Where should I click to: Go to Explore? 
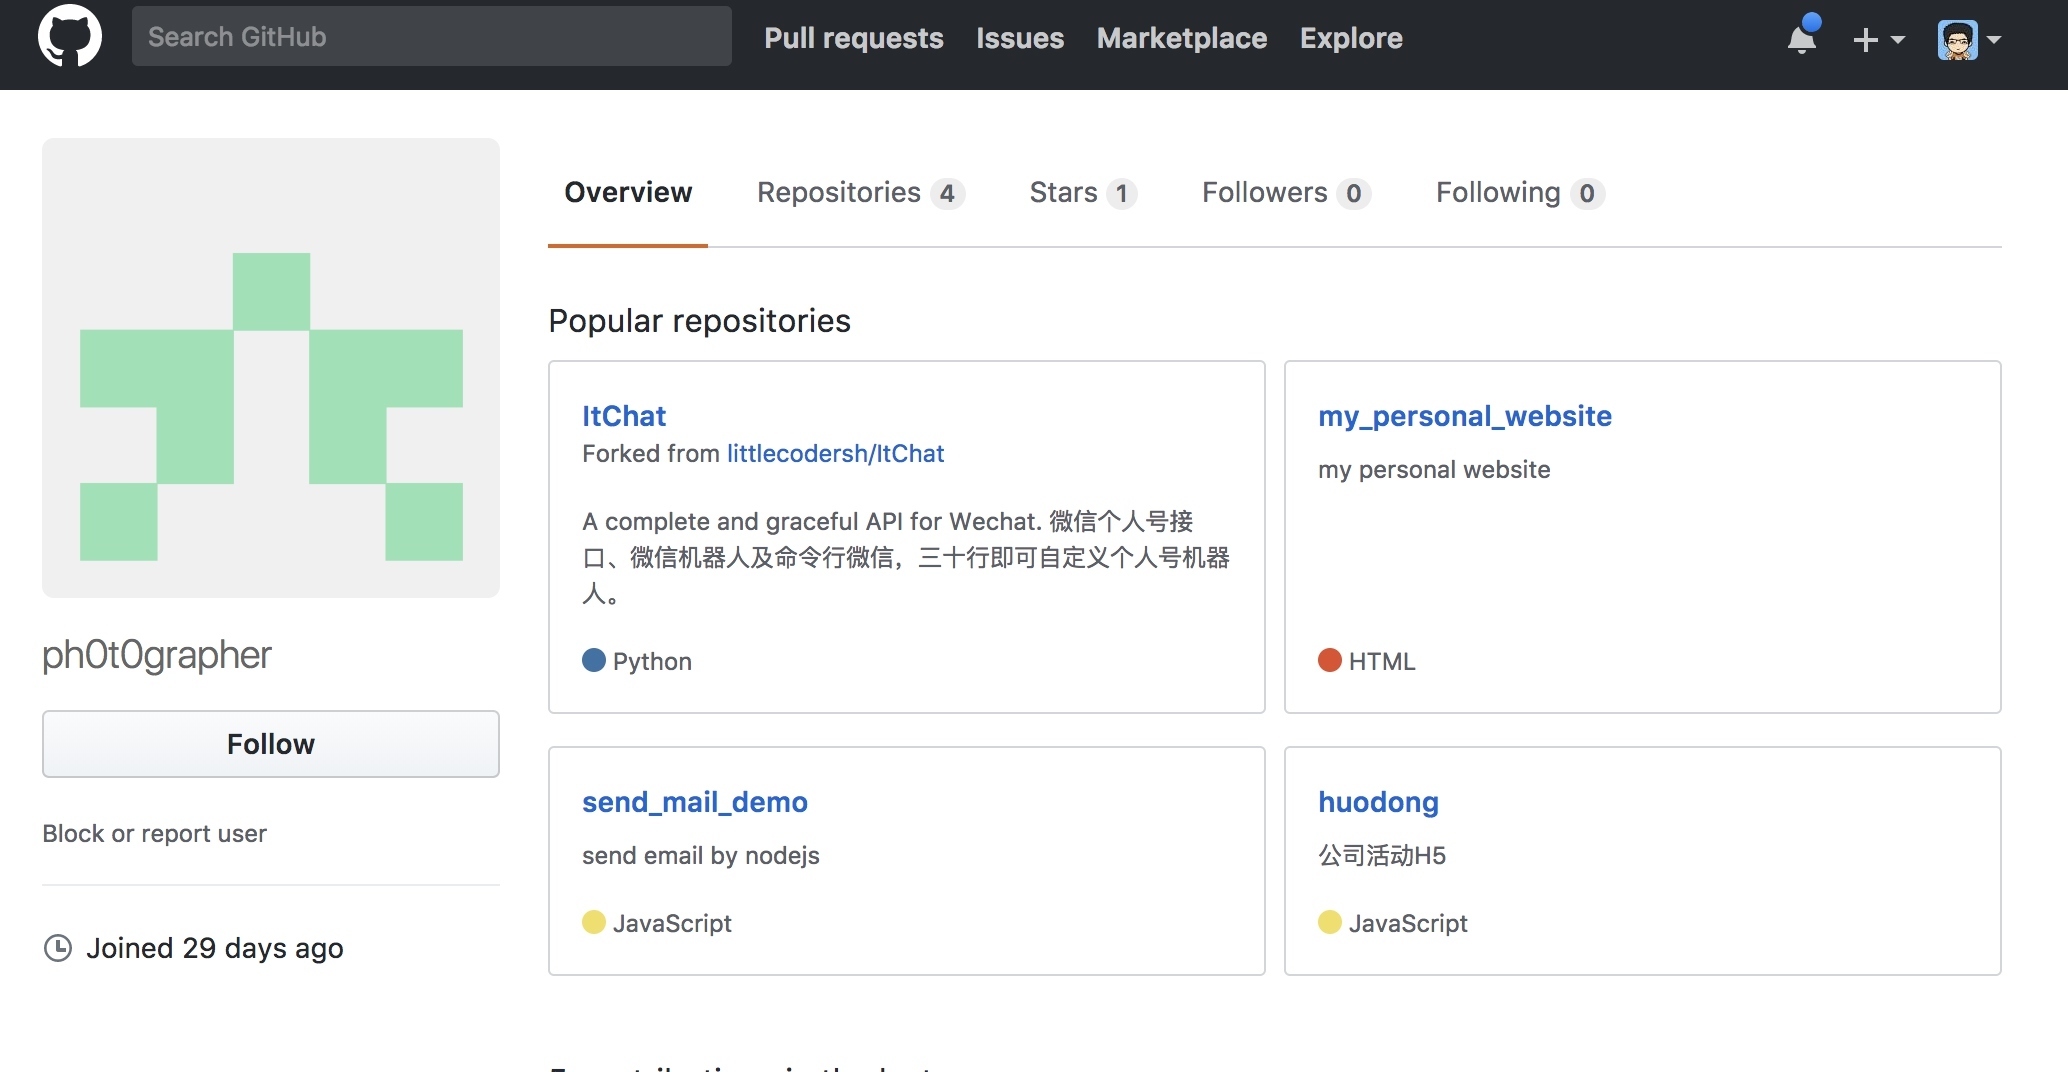coord(1351,38)
